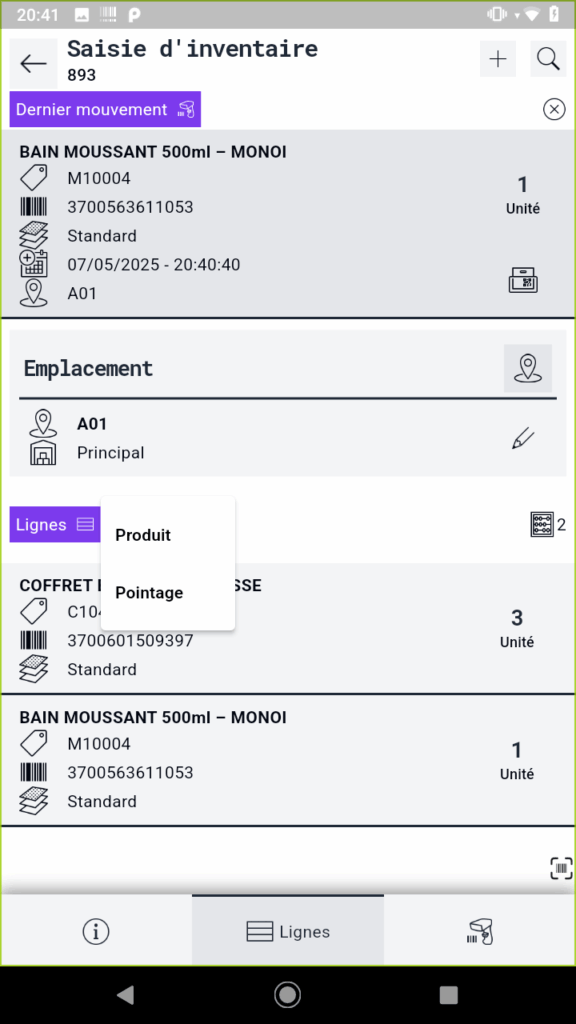
Task: Tap the Android home navigation button
Action: pyautogui.click(x=287, y=995)
